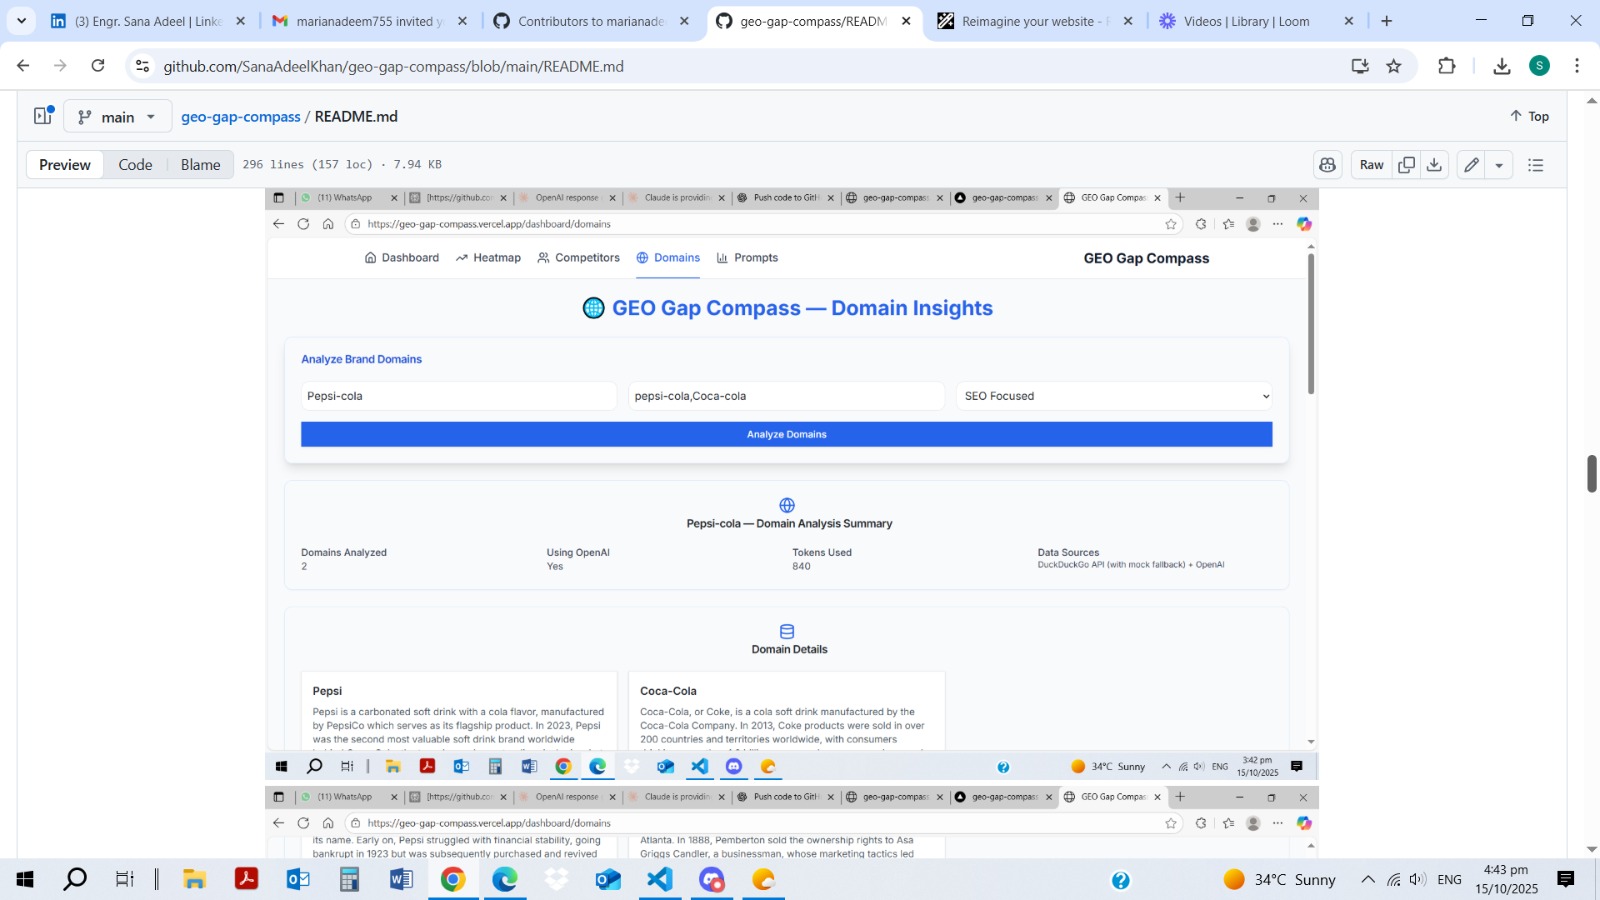This screenshot has height=900, width=1600.
Task: Click the page's vertical scrollbar thumb
Action: tap(1591, 473)
